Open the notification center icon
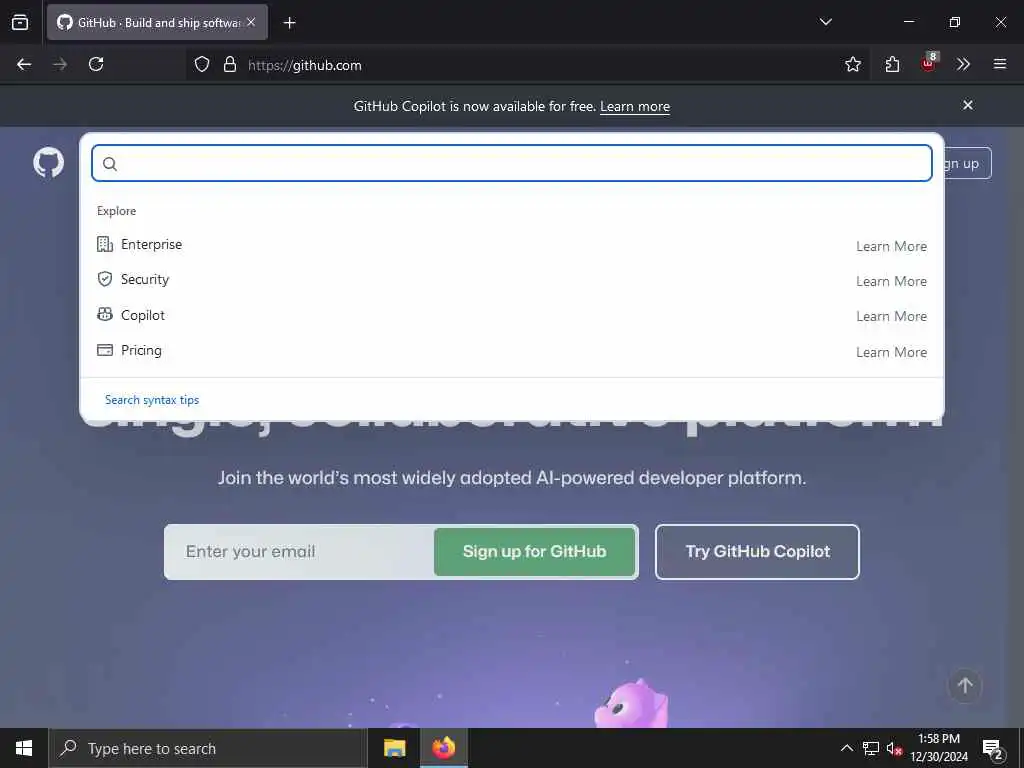This screenshot has width=1024, height=768. coord(993,749)
